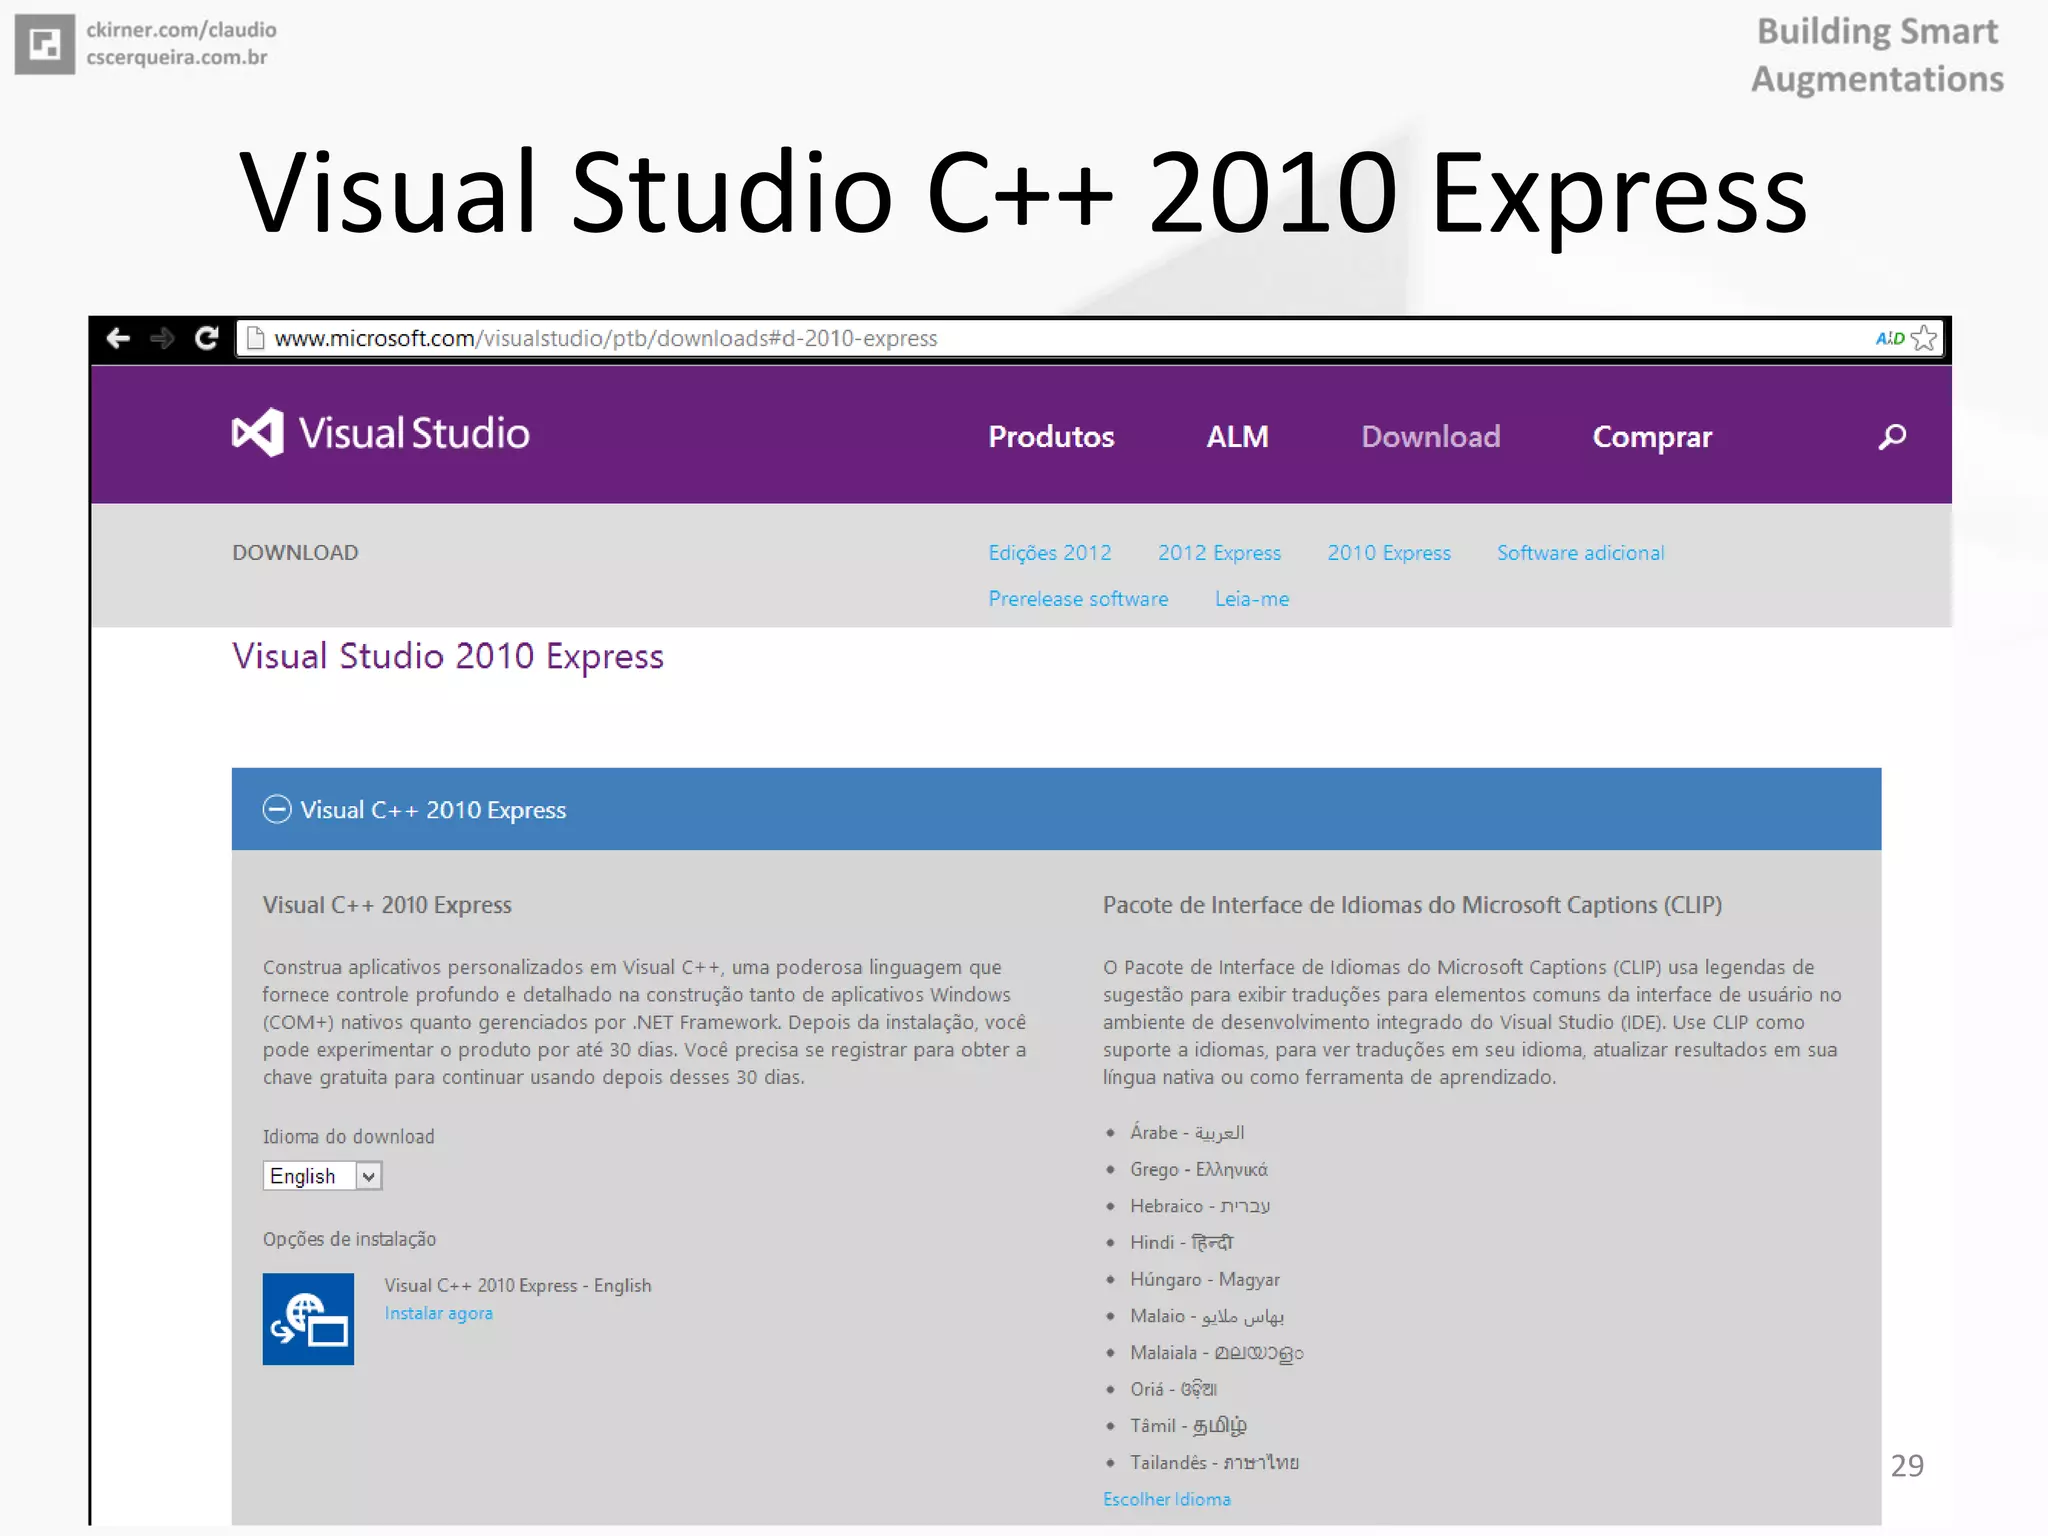Open the Idioma do download dropdown

tap(322, 1176)
